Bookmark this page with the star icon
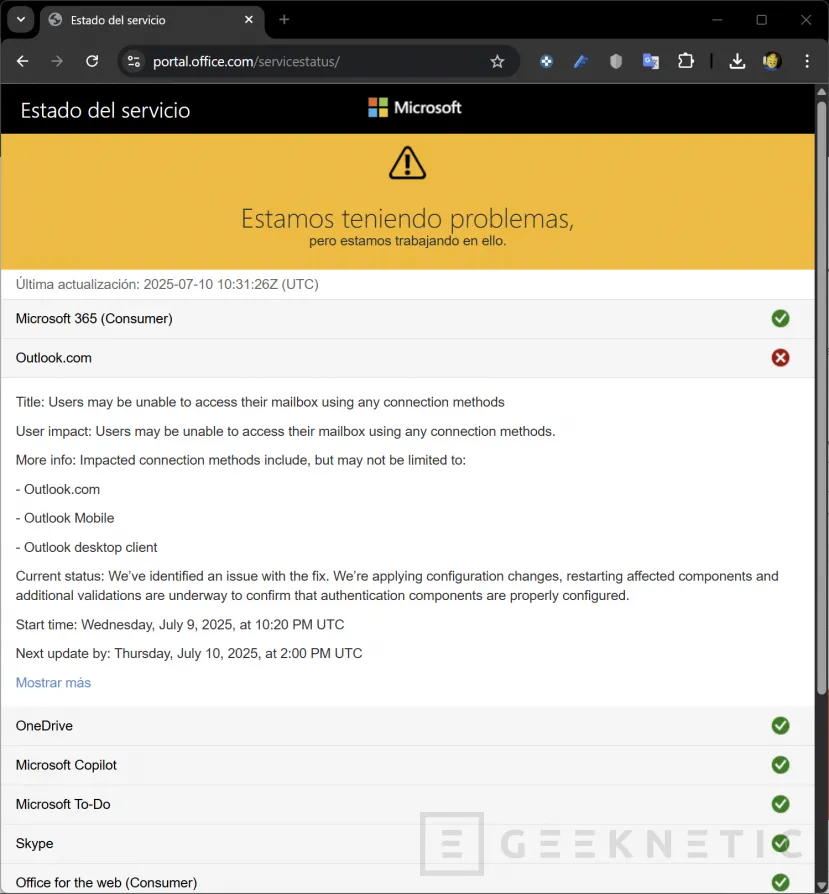The width and height of the screenshot is (829, 894). [x=497, y=62]
